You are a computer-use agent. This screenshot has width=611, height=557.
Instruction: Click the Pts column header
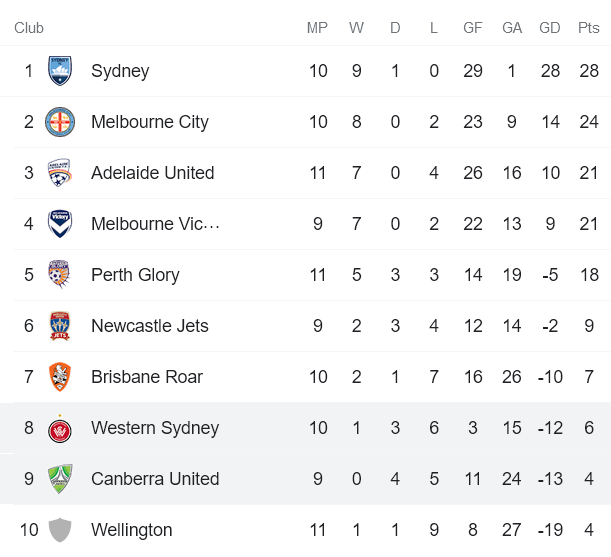[588, 28]
